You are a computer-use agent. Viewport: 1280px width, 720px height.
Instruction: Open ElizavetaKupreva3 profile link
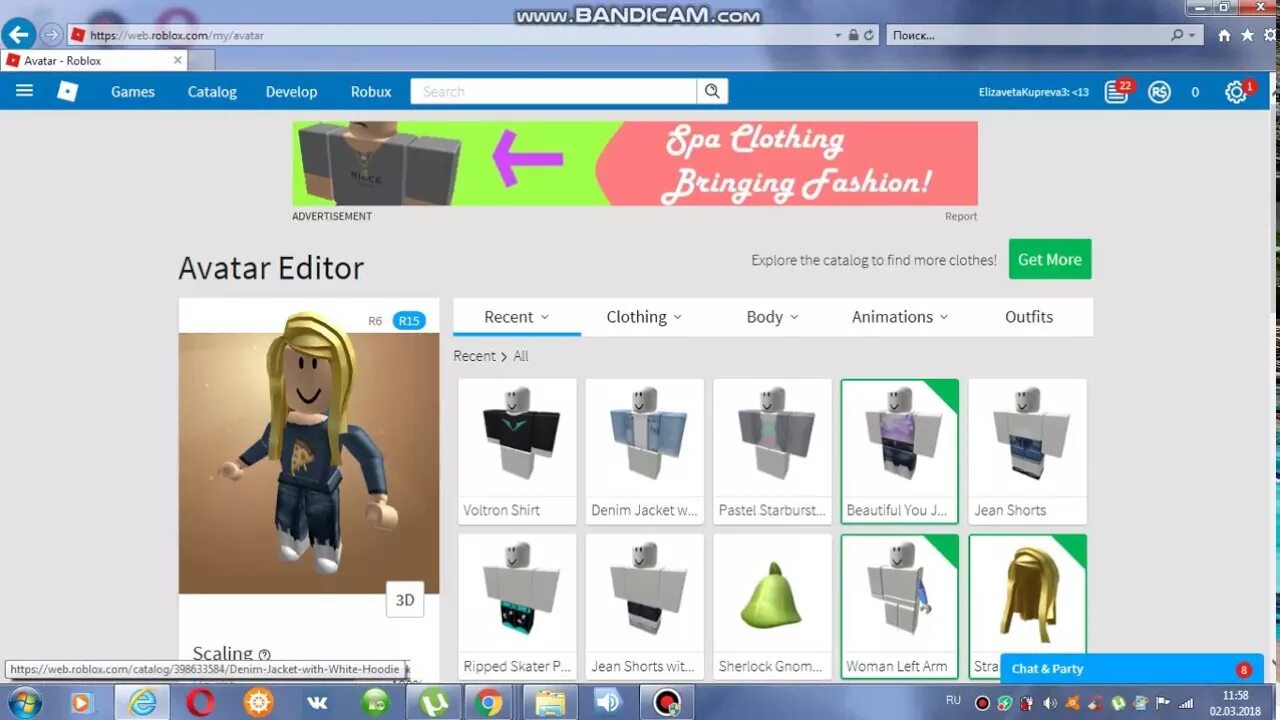click(1034, 92)
